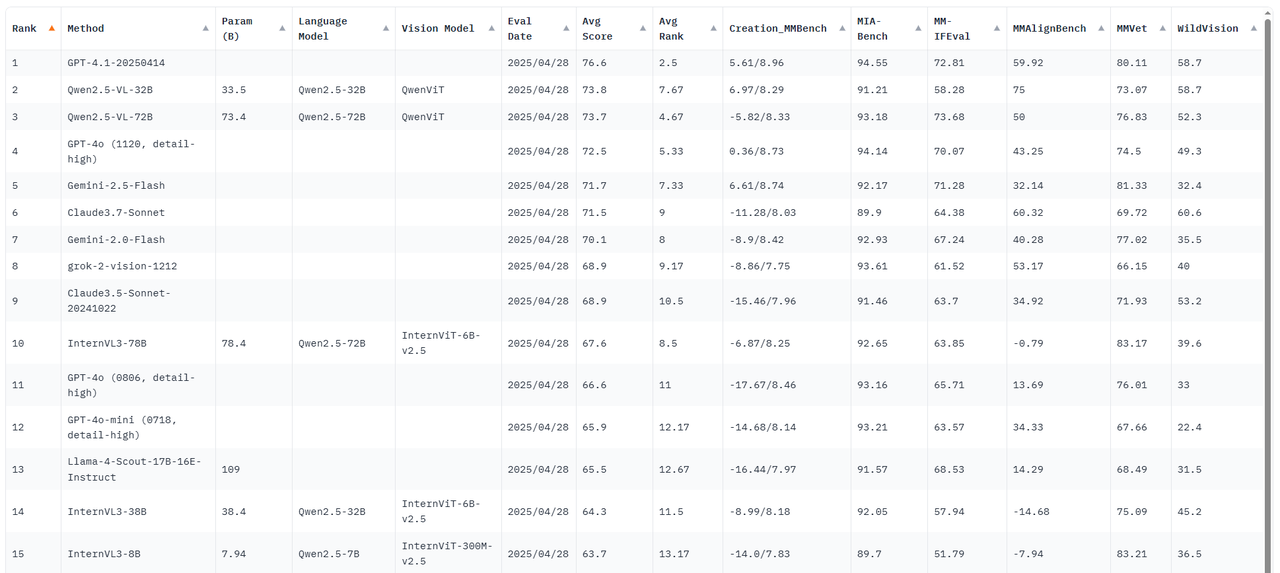Sort table by the Rank column arrow
Screen dimensions: 1280x573
52,28
